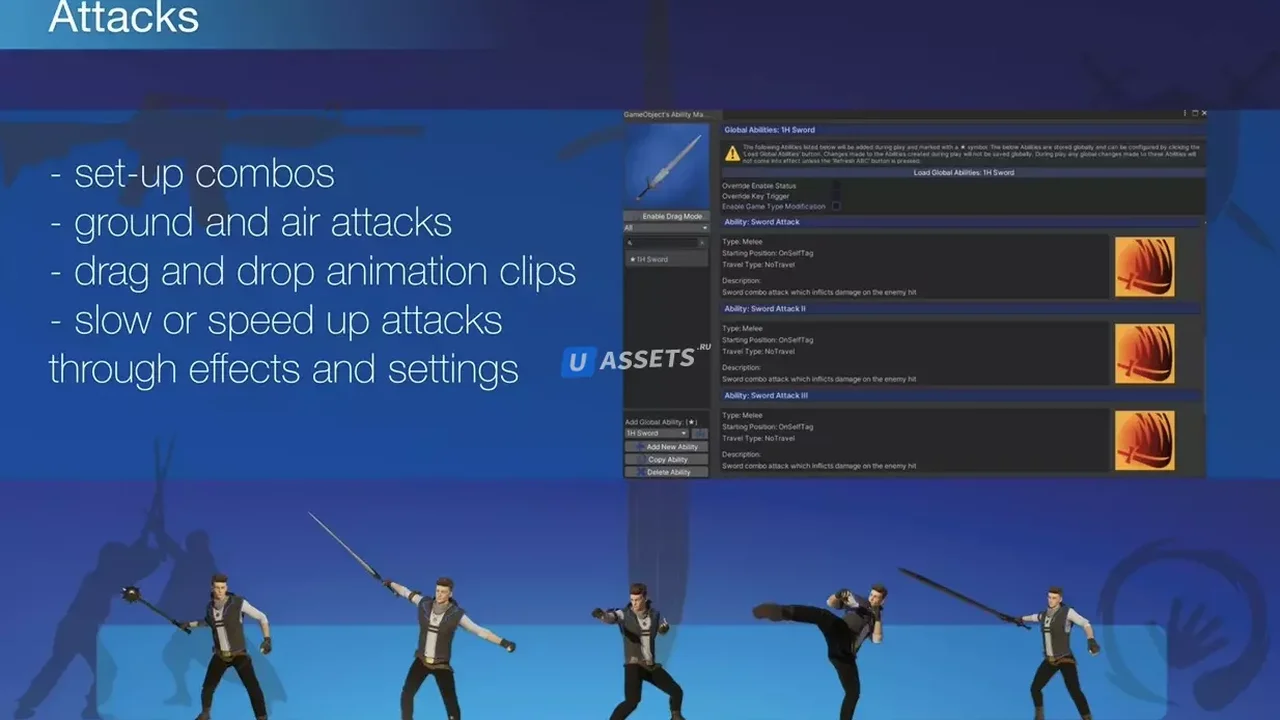Click Load Global Abilities: 1H Sword button

(963, 173)
